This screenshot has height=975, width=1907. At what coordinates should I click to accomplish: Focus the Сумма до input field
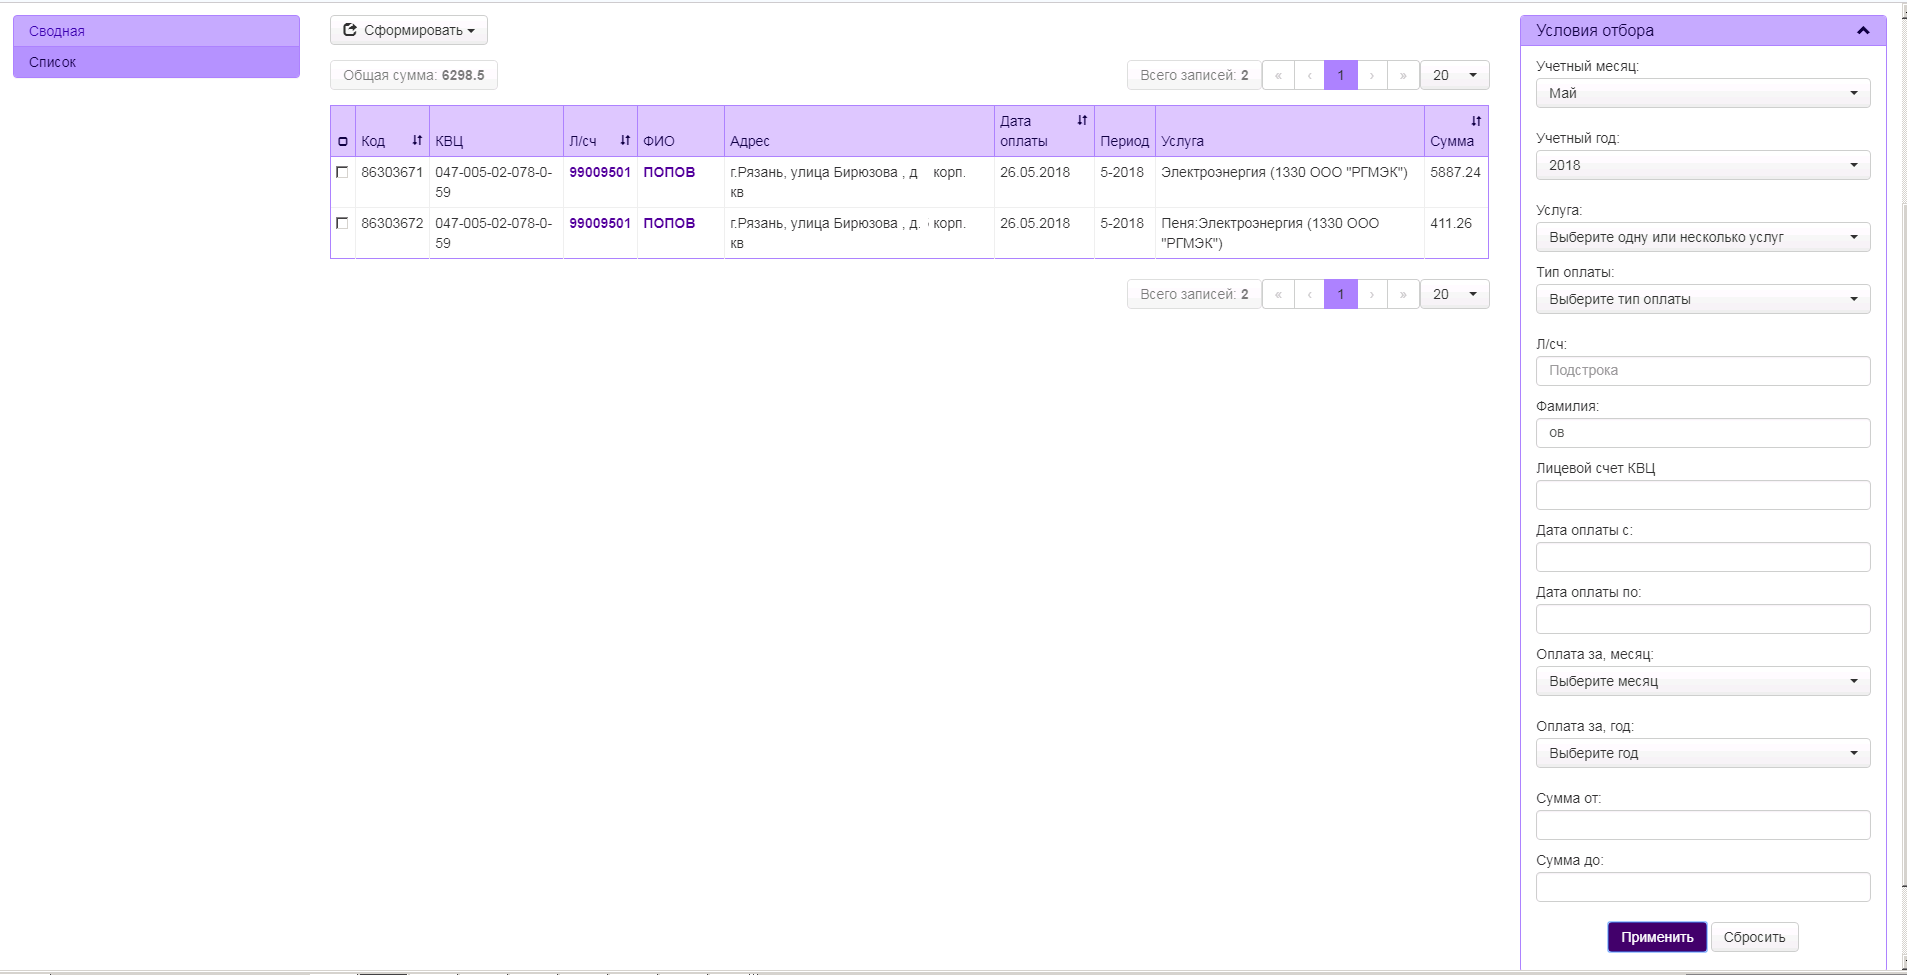point(1703,887)
